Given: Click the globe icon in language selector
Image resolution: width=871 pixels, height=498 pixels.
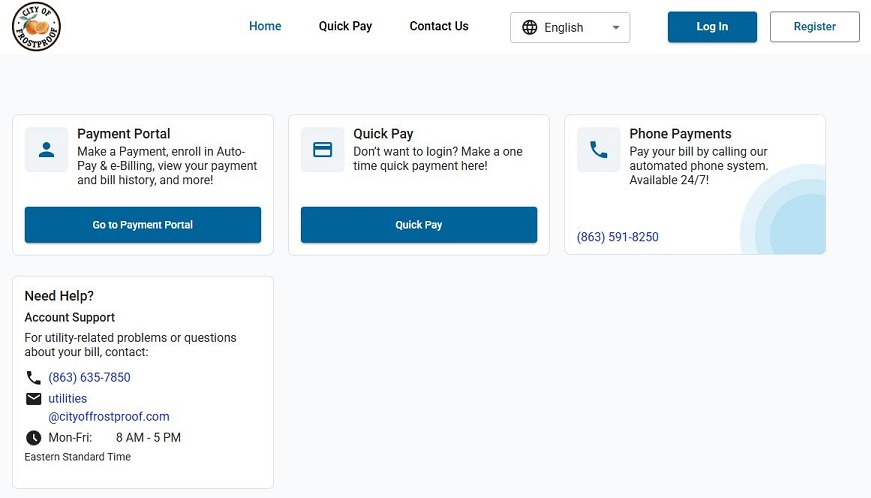Looking at the screenshot, I should (530, 28).
